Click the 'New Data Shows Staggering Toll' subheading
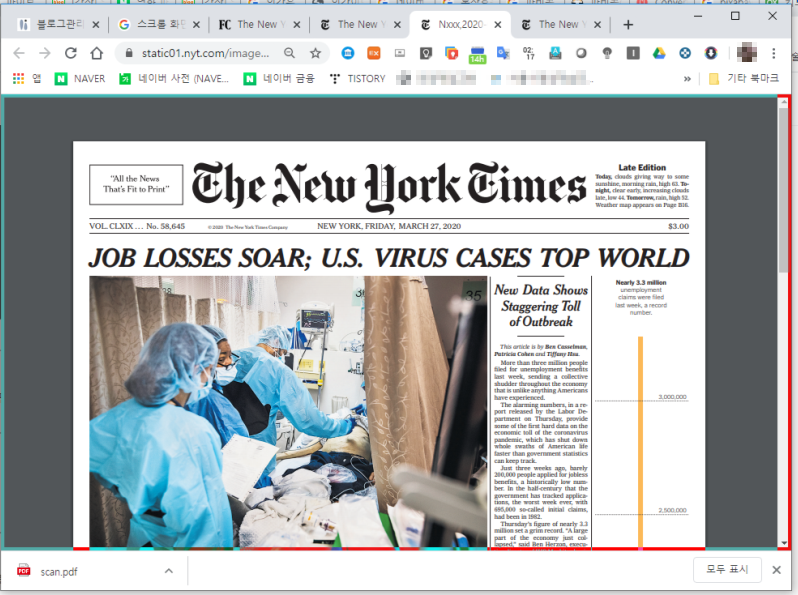798x595 pixels. [x=540, y=305]
